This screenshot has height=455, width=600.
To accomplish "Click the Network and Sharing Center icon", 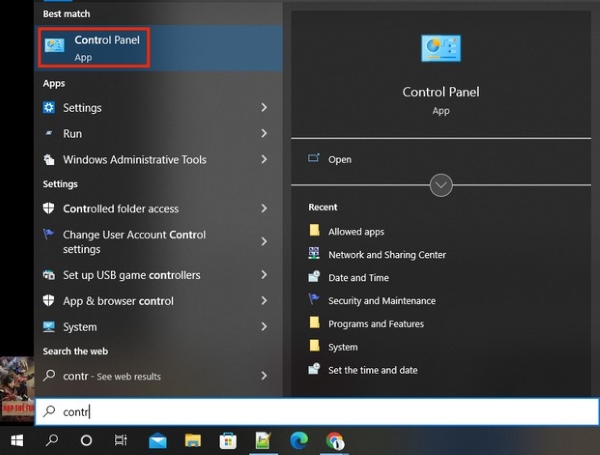I will (314, 253).
